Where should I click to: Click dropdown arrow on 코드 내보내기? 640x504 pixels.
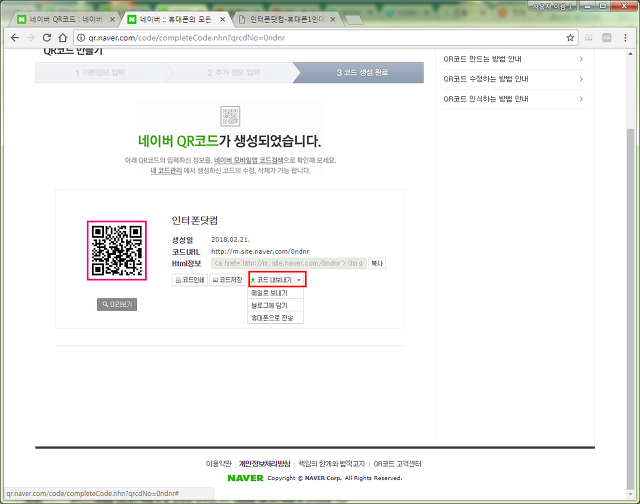pyautogui.click(x=299, y=280)
